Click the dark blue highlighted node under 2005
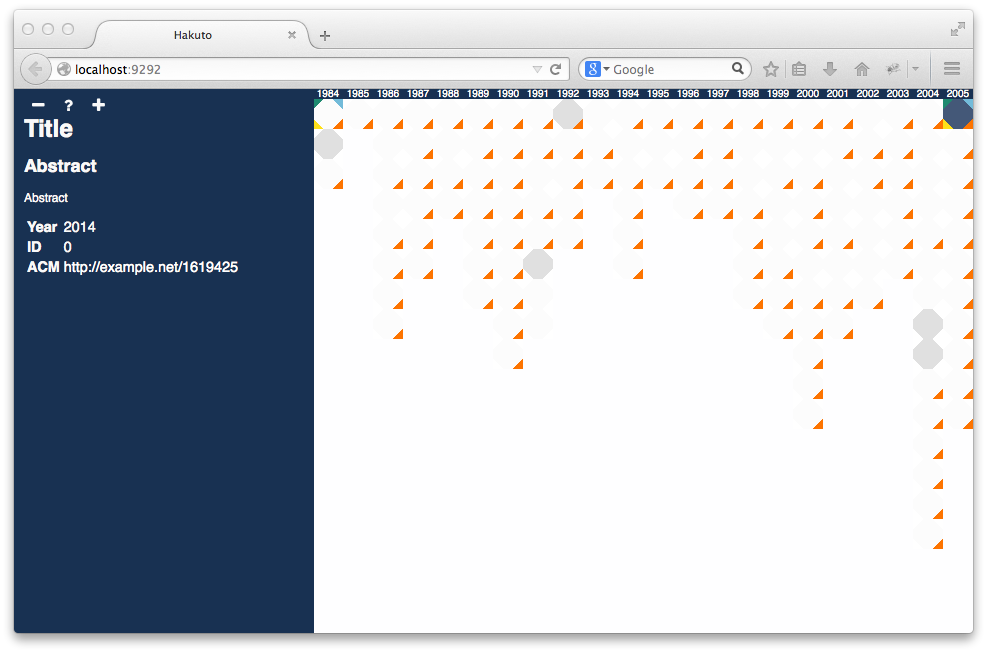 coord(958,114)
